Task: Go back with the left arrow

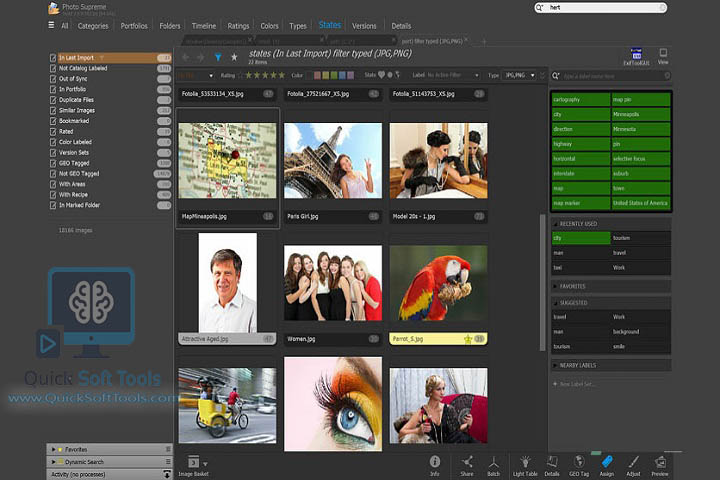Action: click(x=186, y=57)
